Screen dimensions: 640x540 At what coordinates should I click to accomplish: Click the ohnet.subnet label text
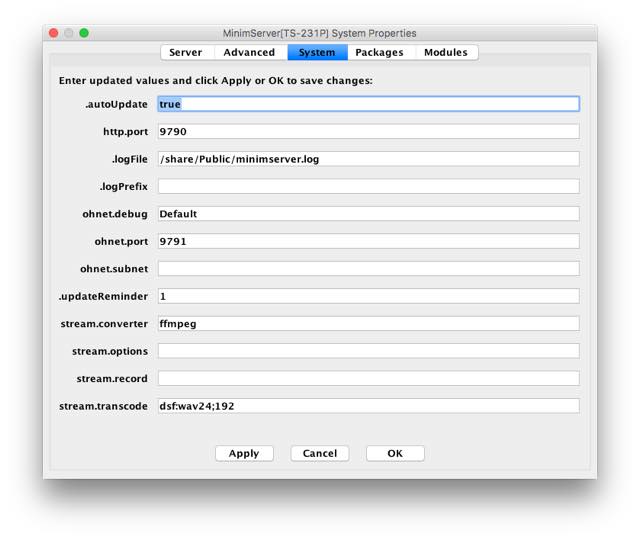point(114,269)
